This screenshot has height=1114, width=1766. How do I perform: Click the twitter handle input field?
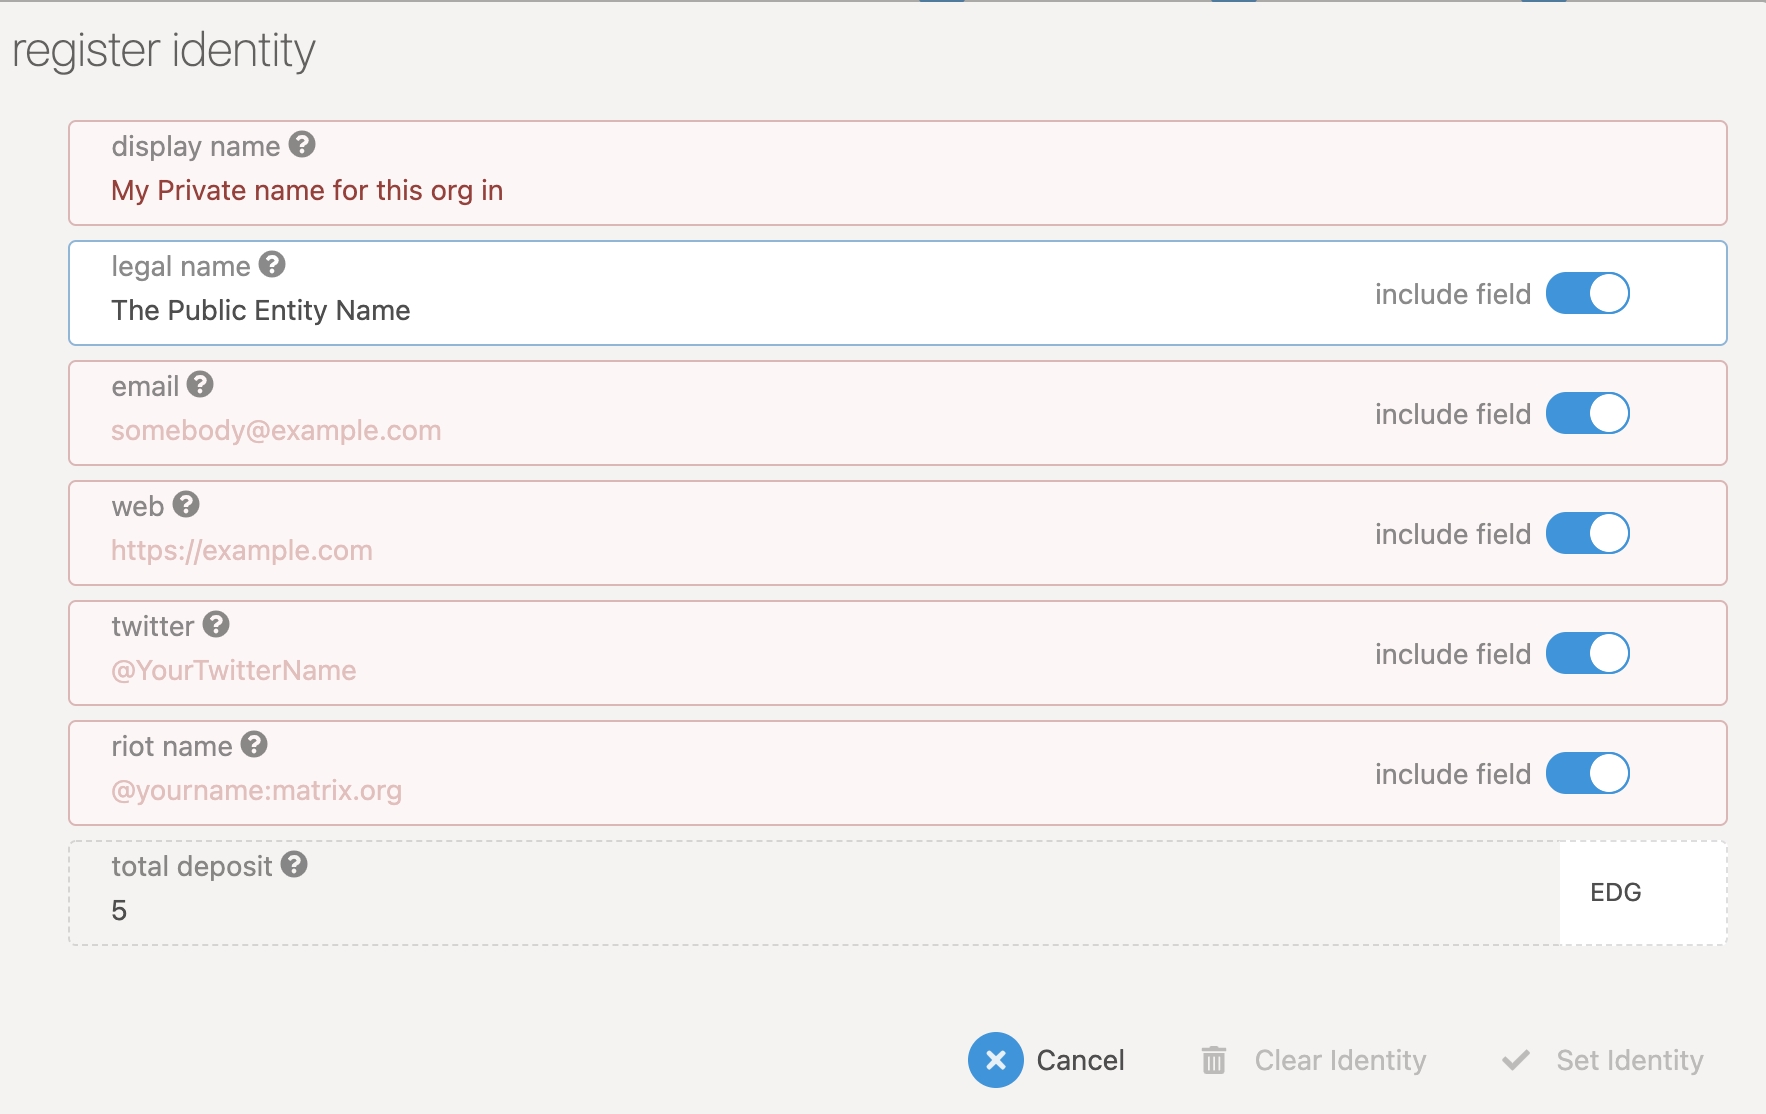click(x=700, y=671)
